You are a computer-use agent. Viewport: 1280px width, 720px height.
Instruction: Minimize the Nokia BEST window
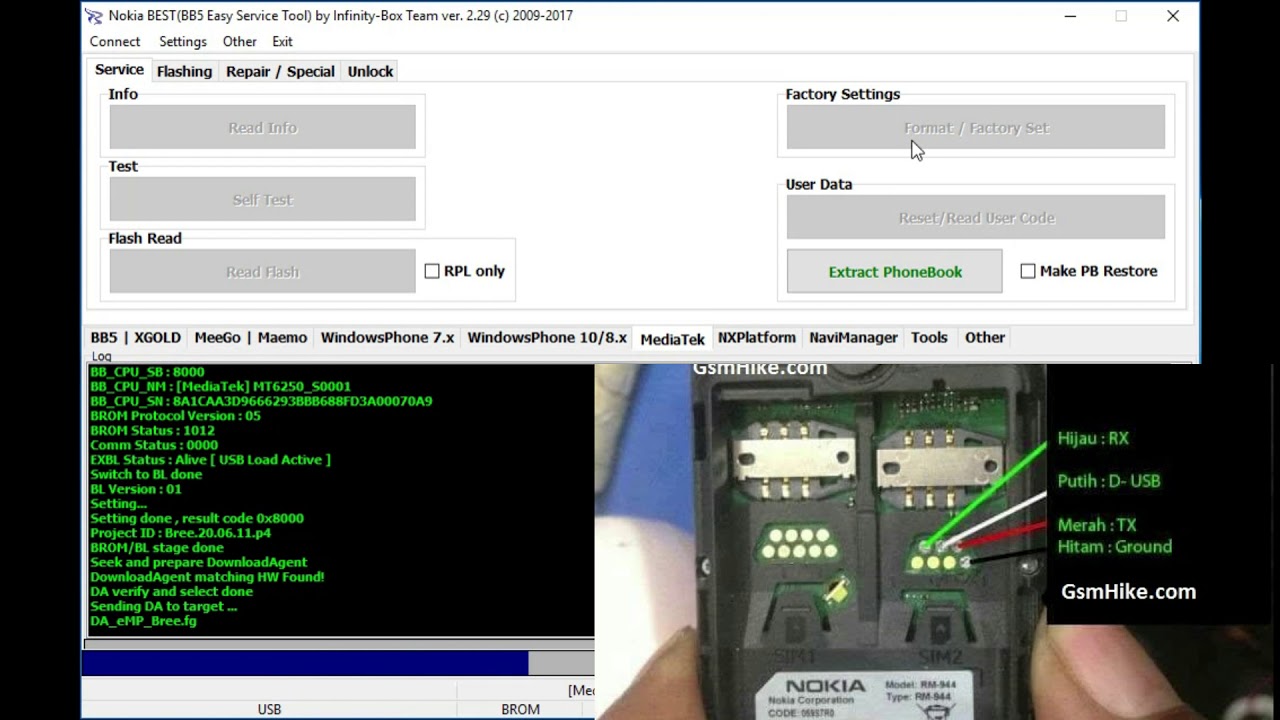coord(1070,16)
